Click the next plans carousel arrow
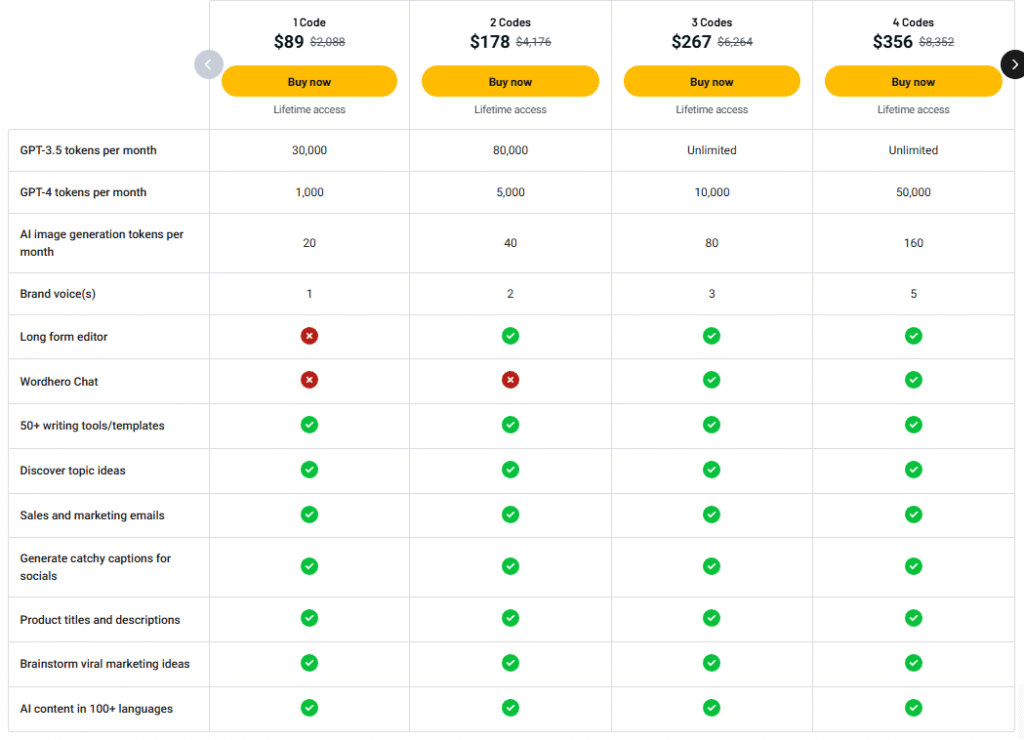 point(1014,65)
